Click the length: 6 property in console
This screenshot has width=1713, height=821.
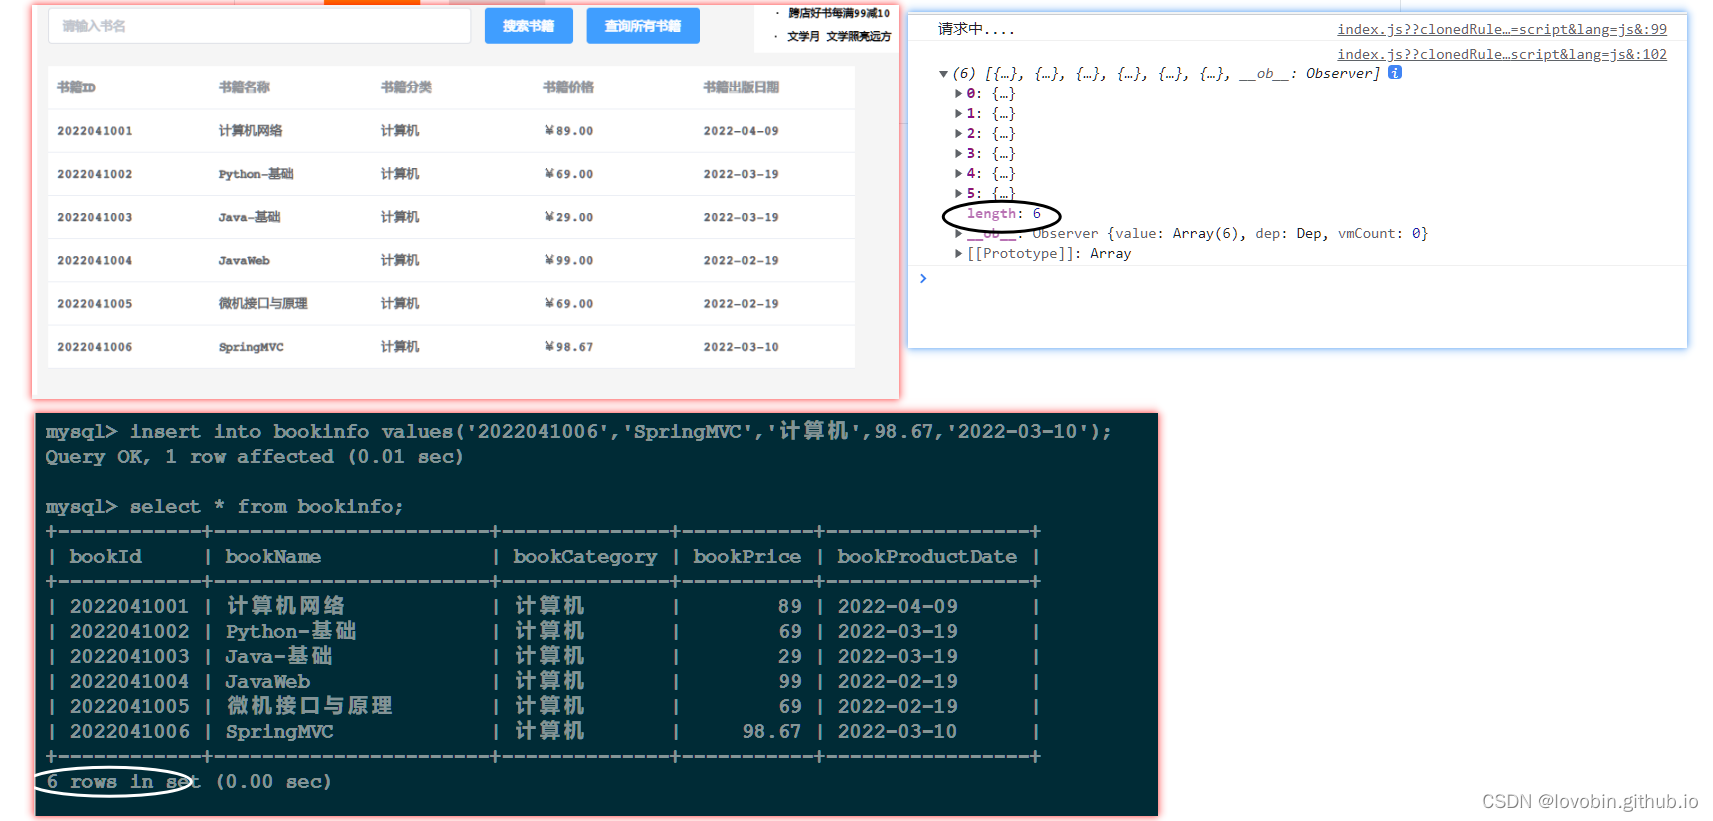click(1004, 214)
